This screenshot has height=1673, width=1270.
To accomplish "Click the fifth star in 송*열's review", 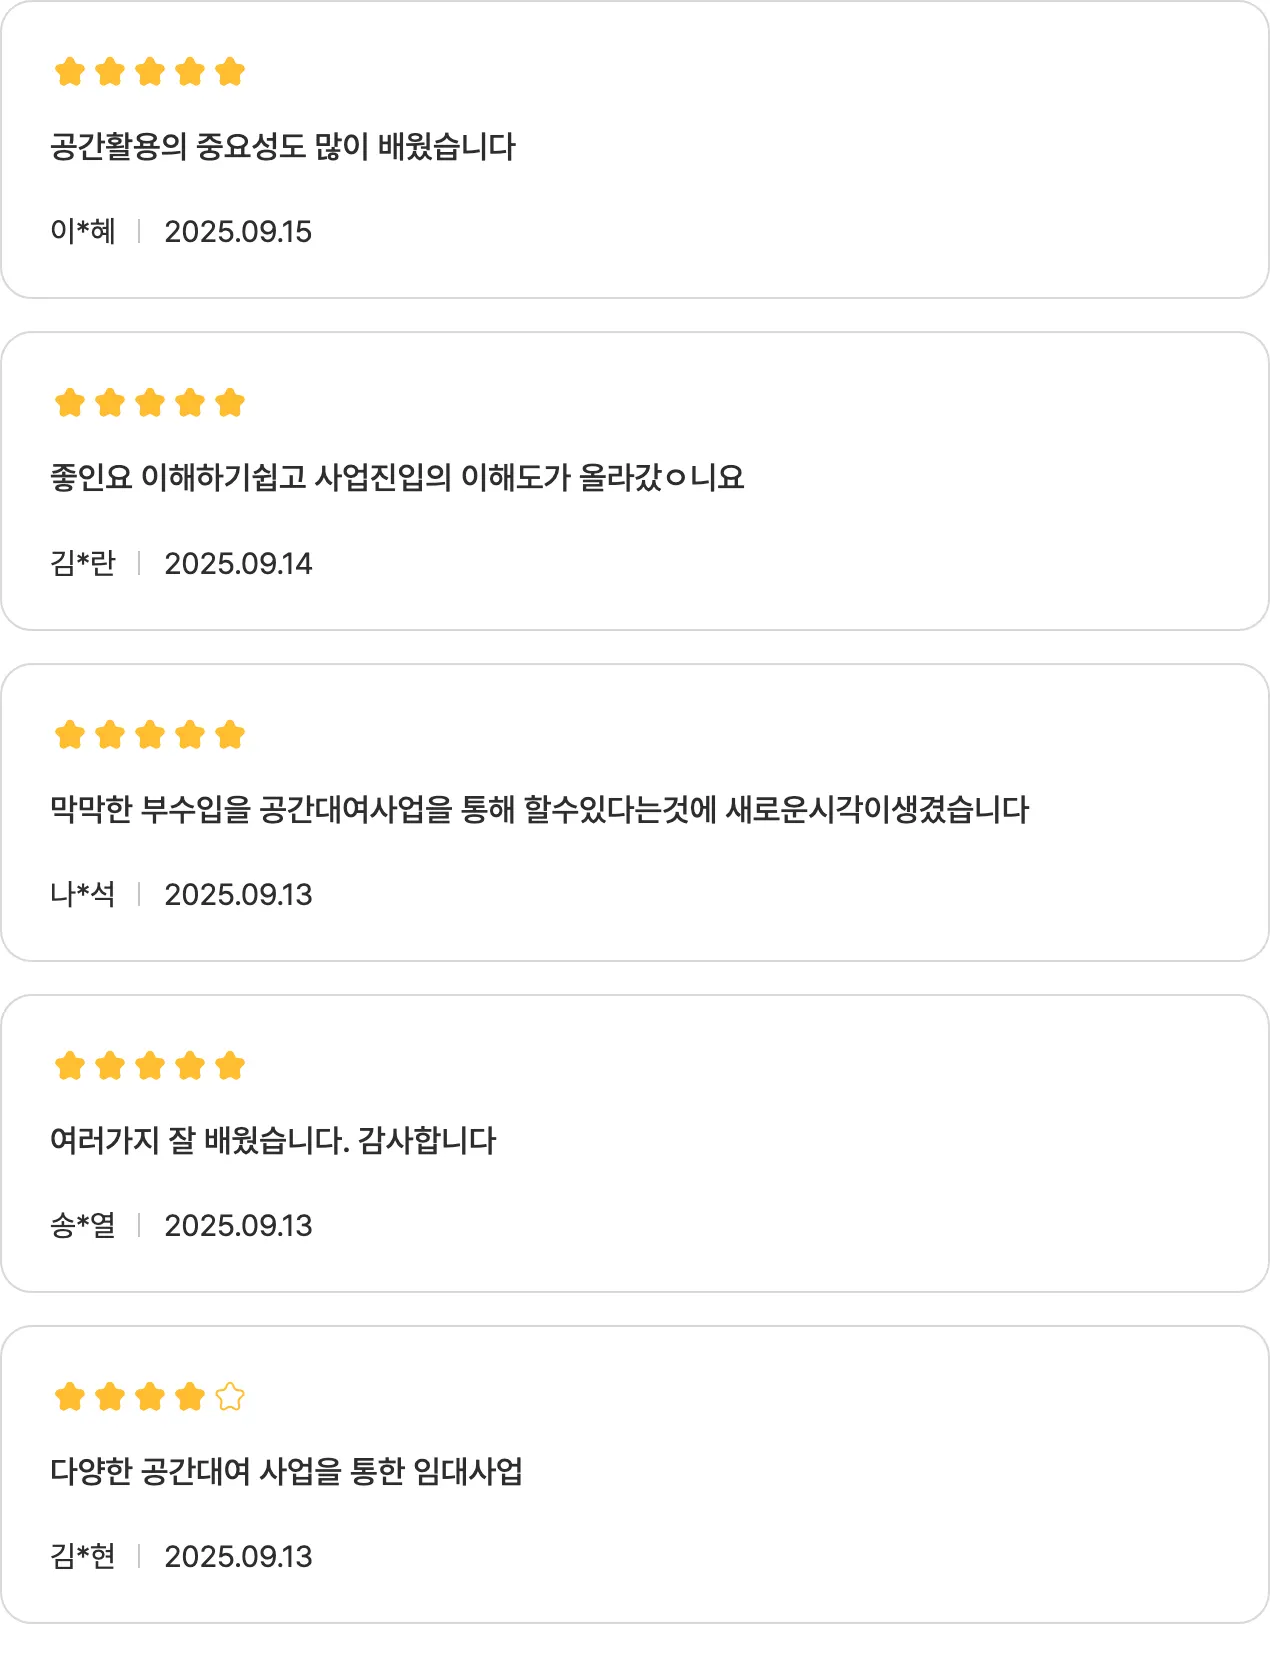I will point(230,1066).
